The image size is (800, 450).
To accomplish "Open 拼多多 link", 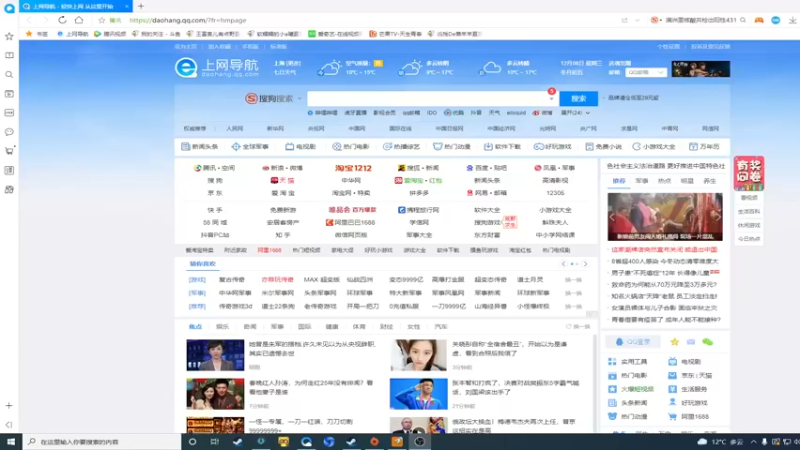I will 419,193.
